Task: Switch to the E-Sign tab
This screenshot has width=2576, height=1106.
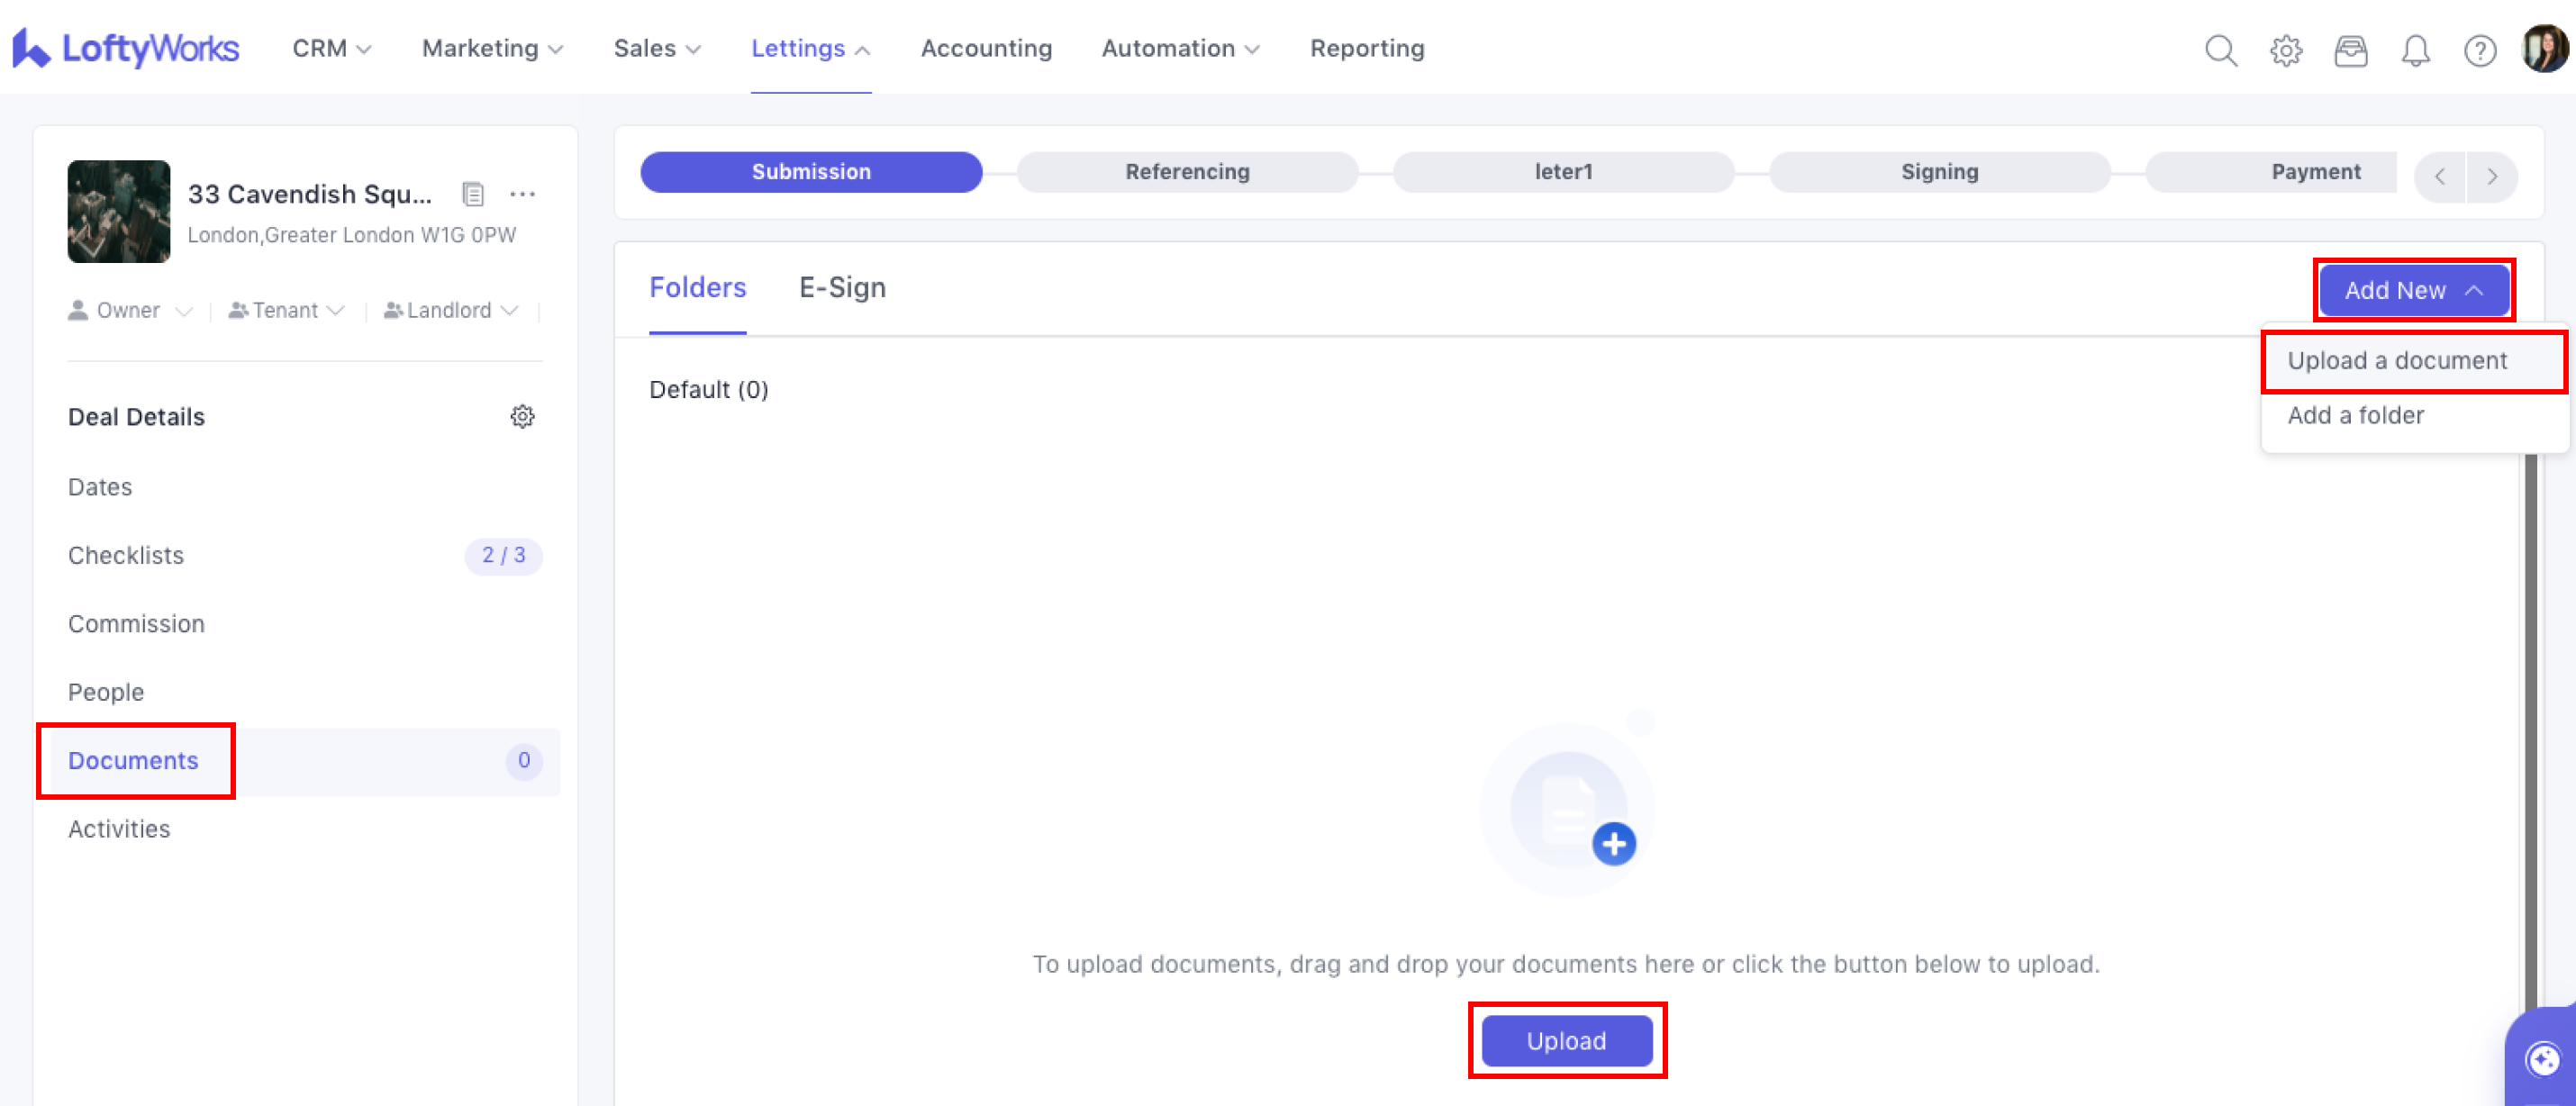Action: pyautogui.click(x=842, y=288)
